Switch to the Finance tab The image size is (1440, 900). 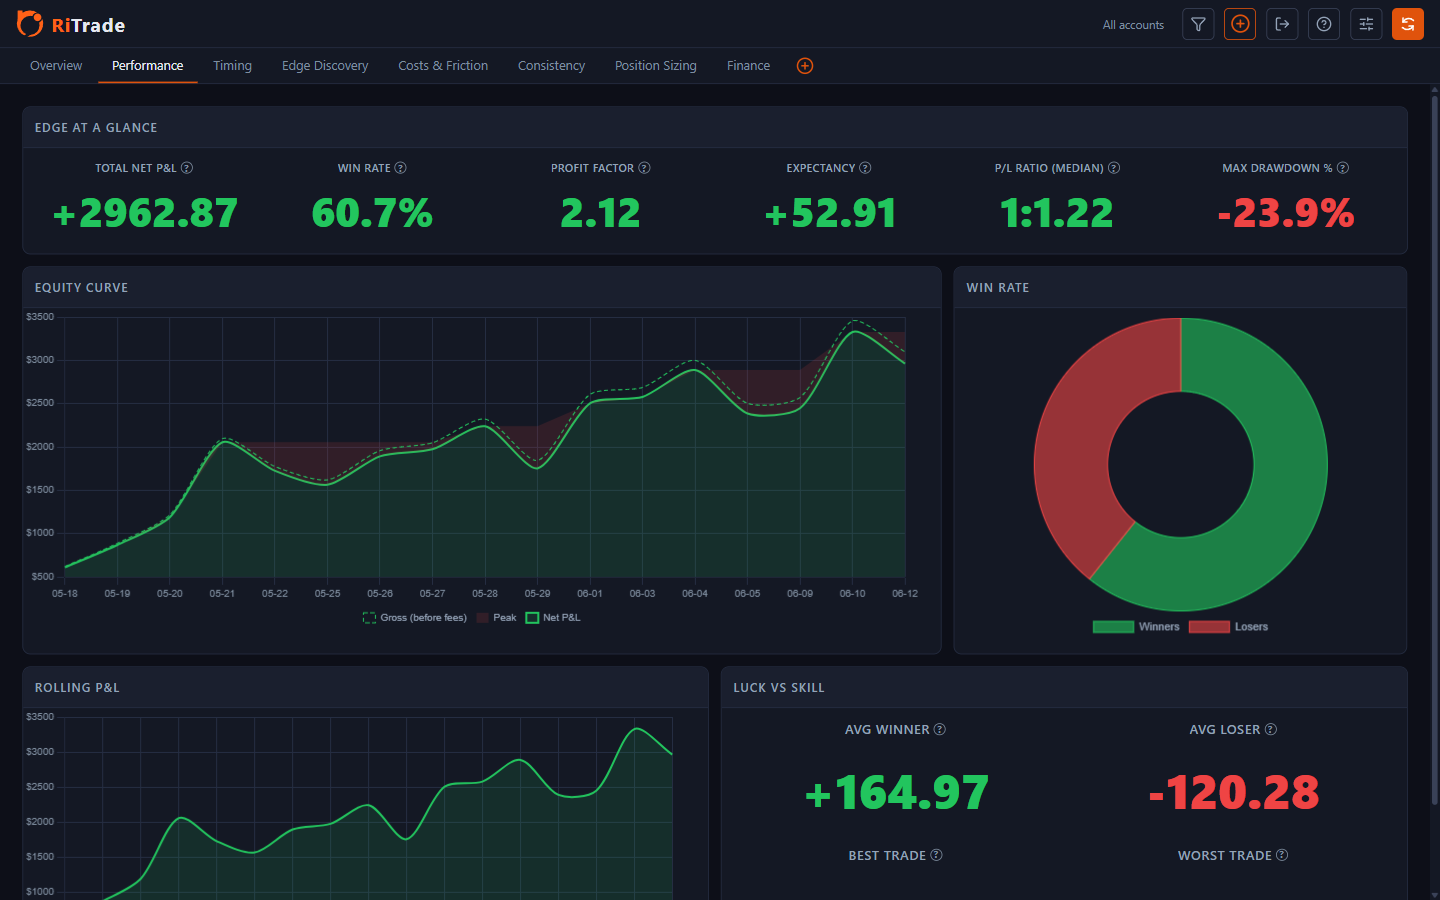point(748,66)
